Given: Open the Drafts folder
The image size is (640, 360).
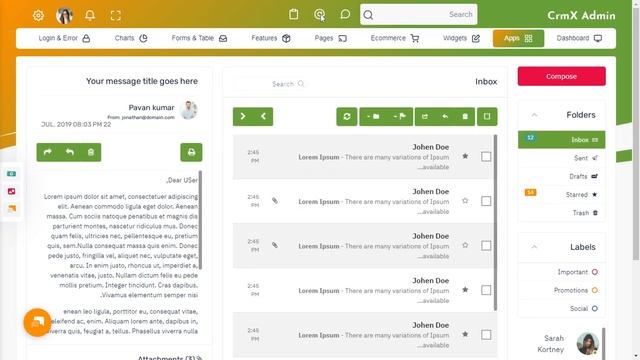Looking at the screenshot, I should (562, 176).
